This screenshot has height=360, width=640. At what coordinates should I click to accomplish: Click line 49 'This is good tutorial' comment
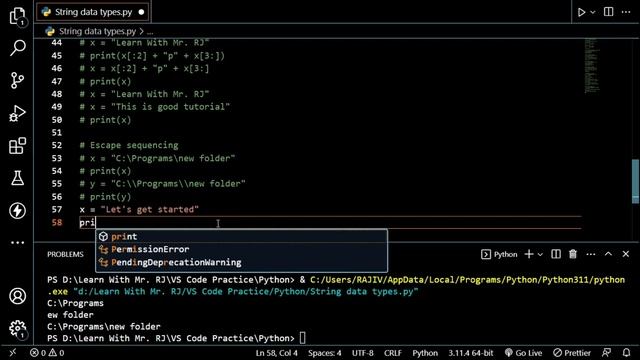pos(154,107)
